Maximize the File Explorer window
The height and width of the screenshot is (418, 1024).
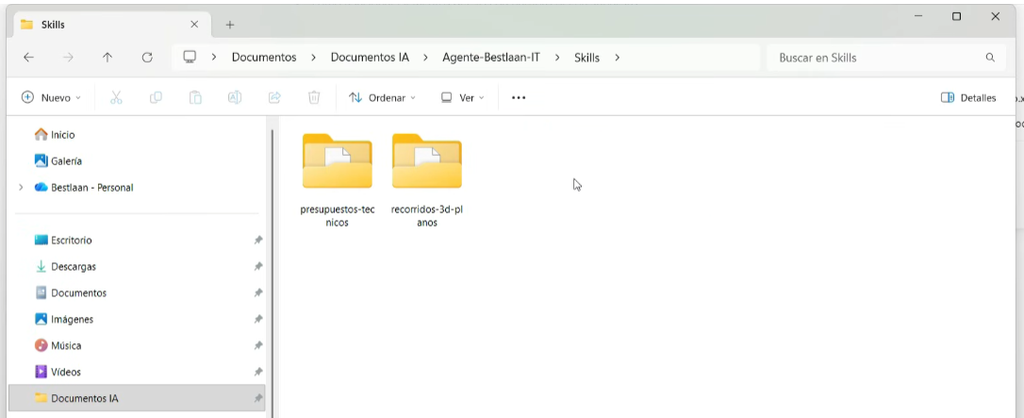click(x=956, y=16)
